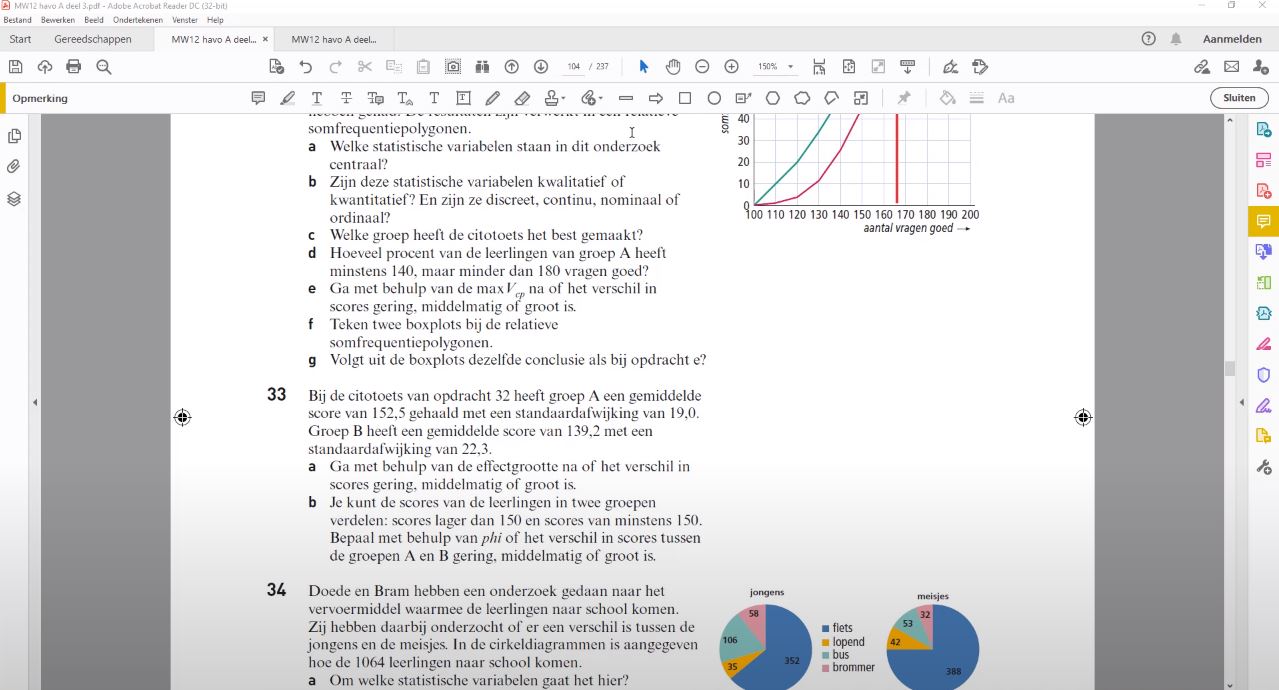Draw a cloud shape

click(802, 98)
